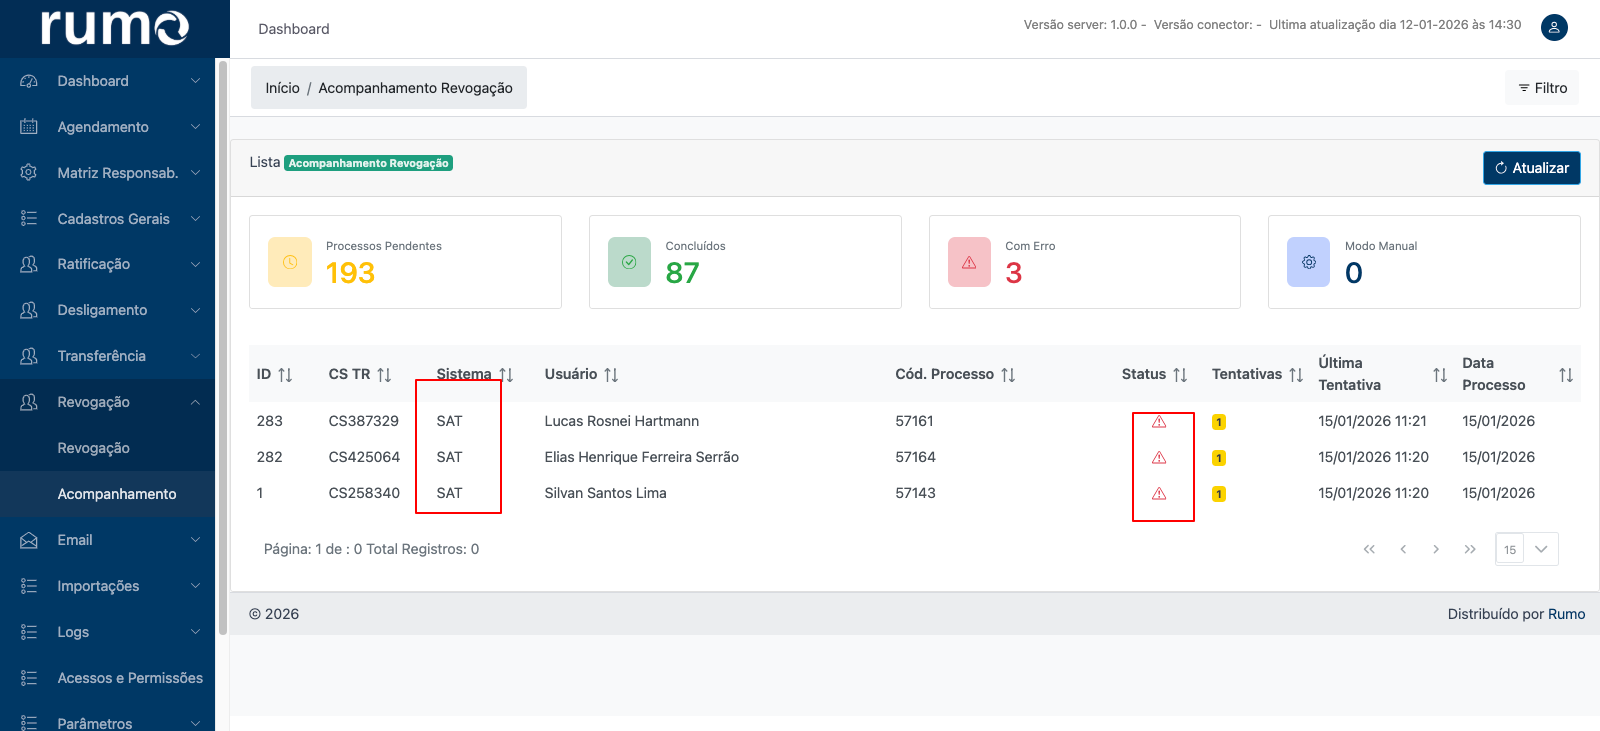Sort by Cód. Processo column

[x=1008, y=375]
